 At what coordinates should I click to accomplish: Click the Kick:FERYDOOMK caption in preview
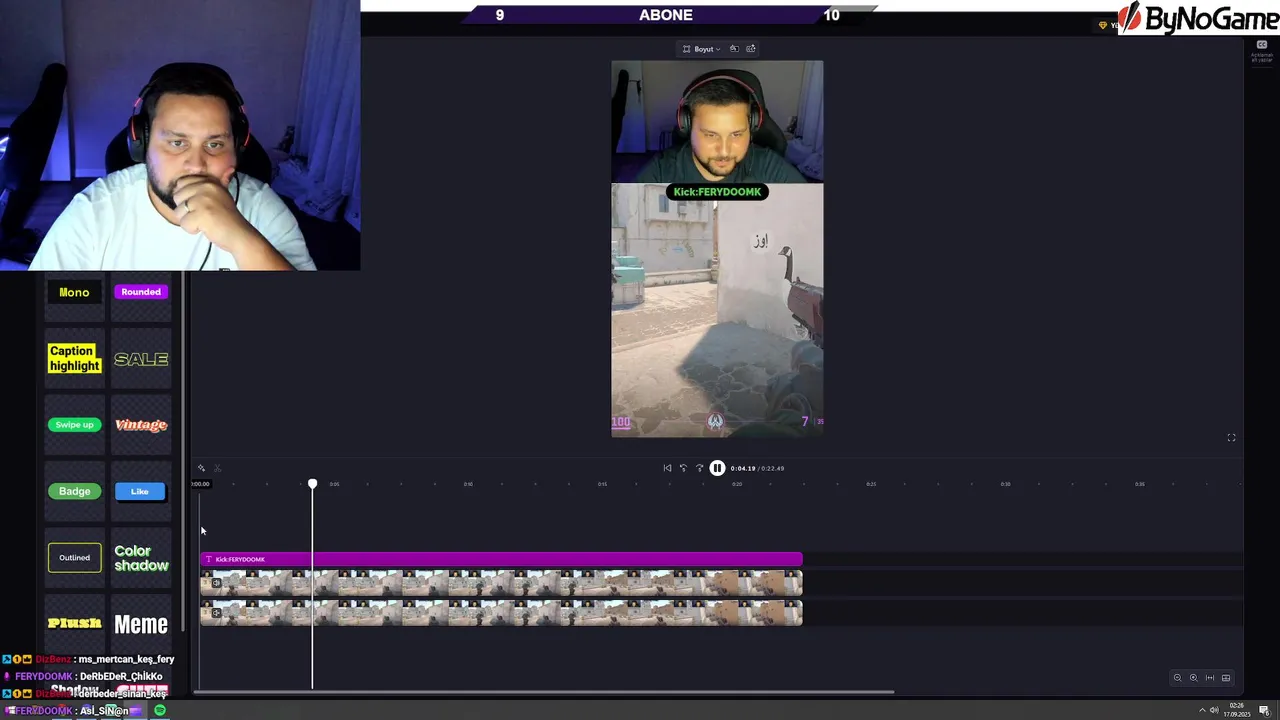pyautogui.click(x=717, y=192)
